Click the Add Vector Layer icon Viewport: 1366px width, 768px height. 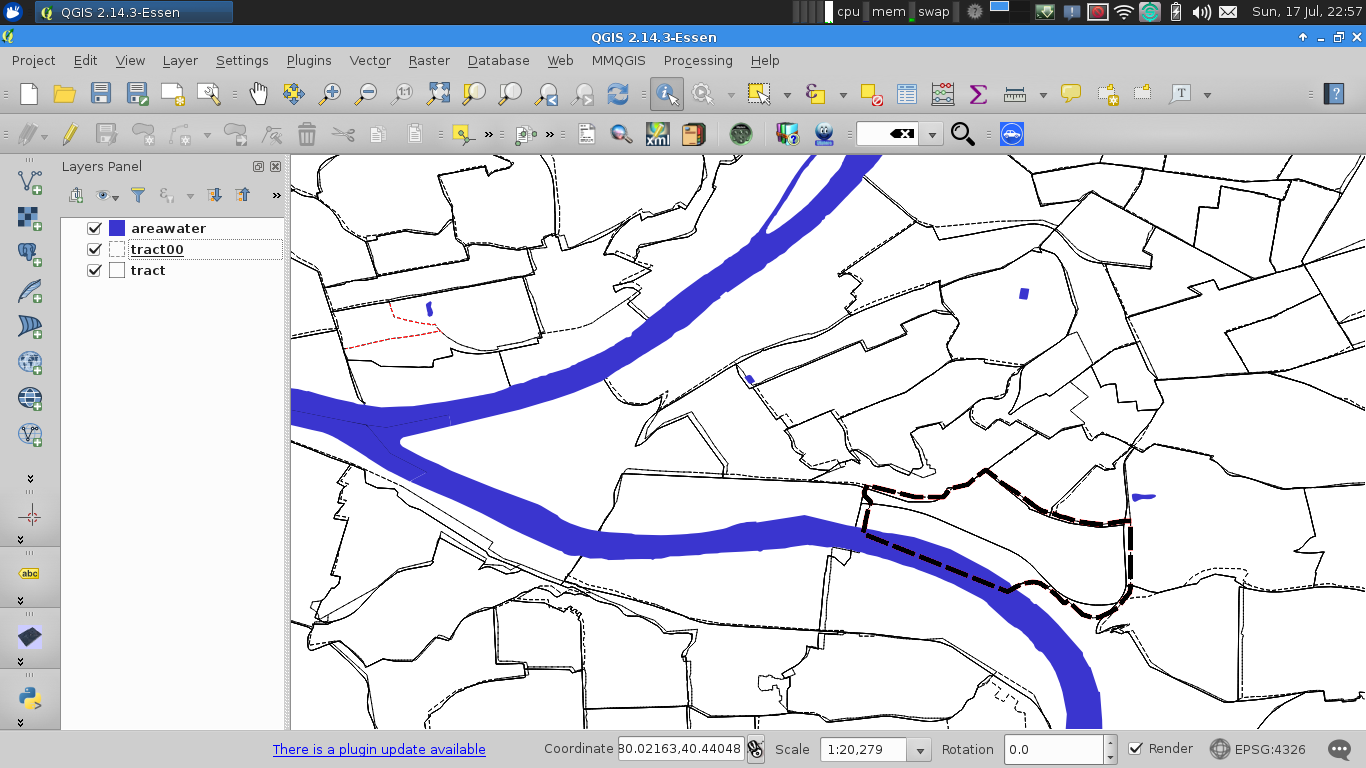point(29,181)
